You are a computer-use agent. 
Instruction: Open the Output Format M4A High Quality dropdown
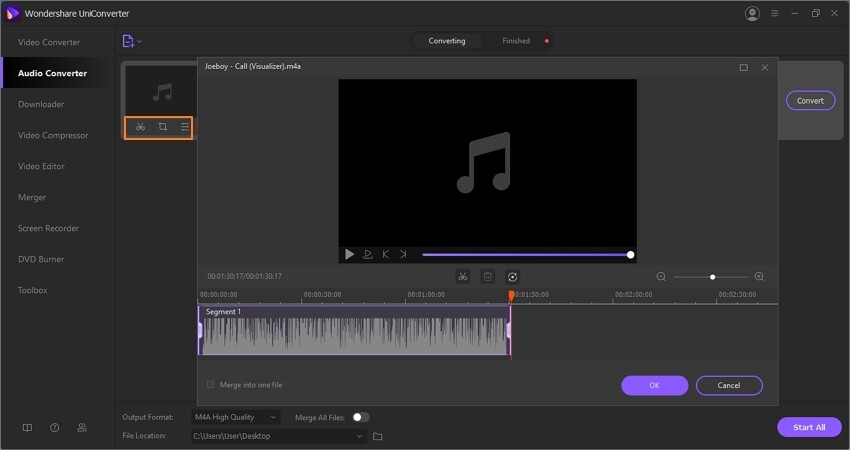pos(236,417)
